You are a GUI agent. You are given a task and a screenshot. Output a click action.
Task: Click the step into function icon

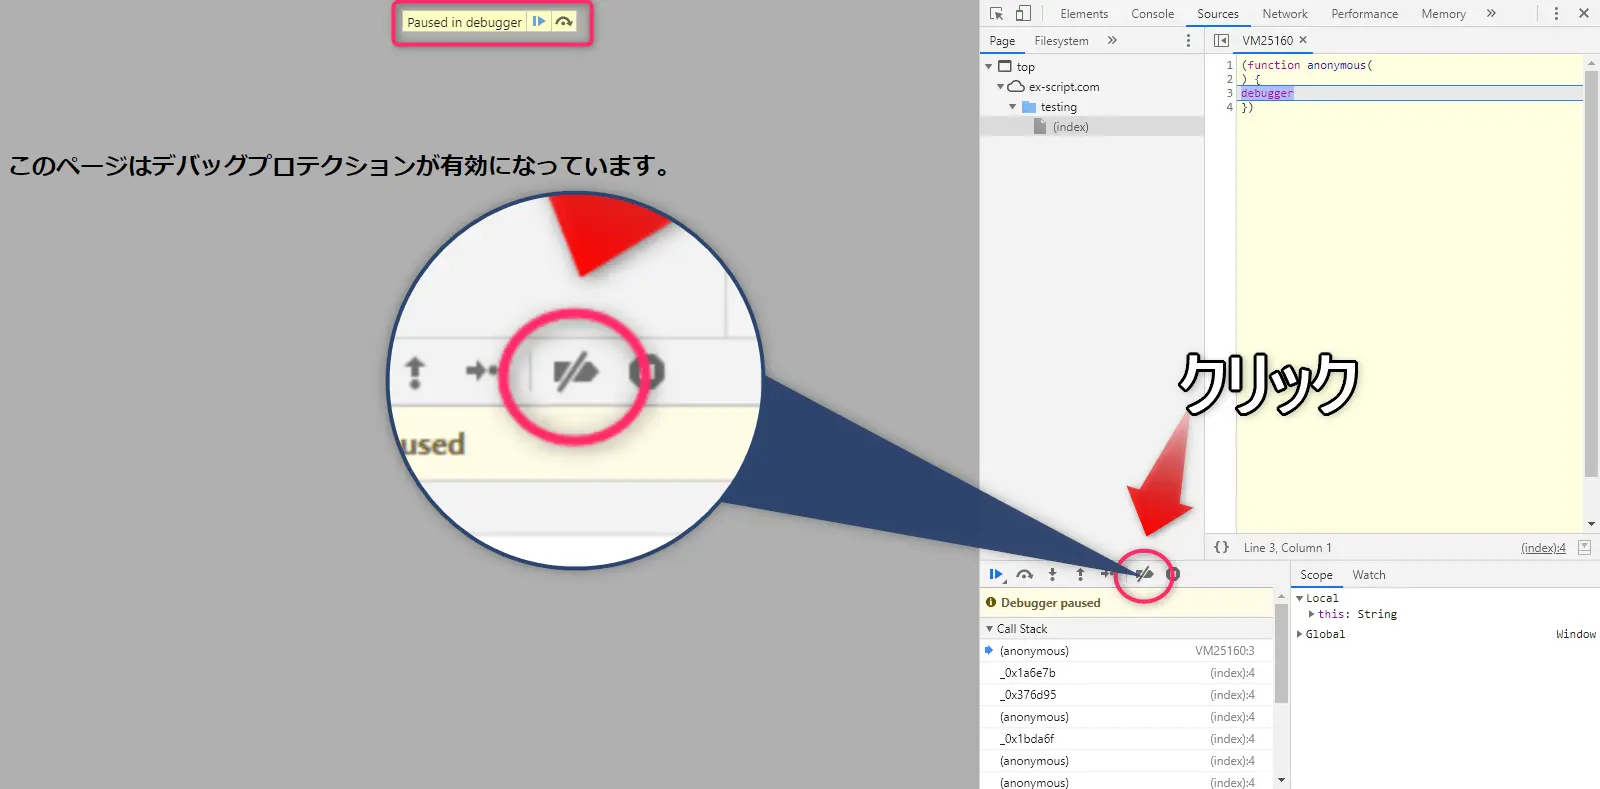[1052, 574]
